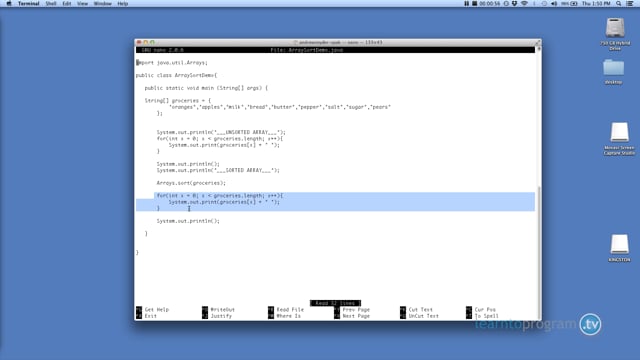Open the Apple menu
The image size is (640, 360).
click(9, 4)
